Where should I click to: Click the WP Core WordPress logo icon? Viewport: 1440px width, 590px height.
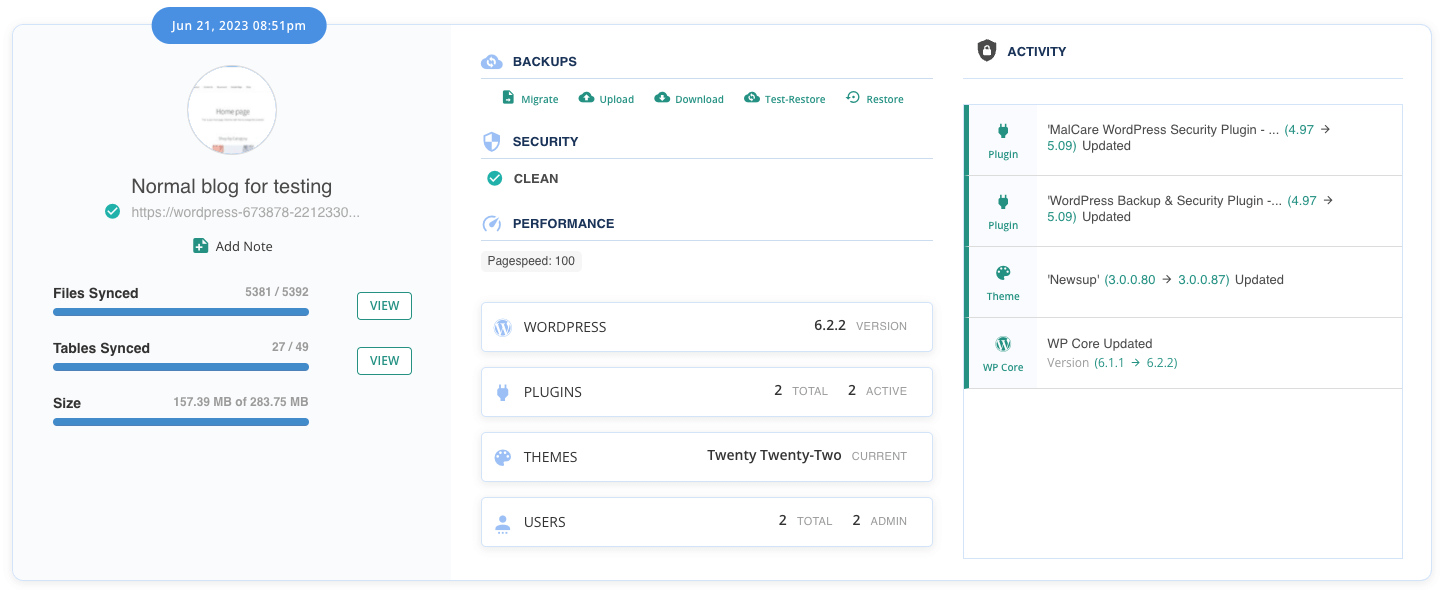1003,344
